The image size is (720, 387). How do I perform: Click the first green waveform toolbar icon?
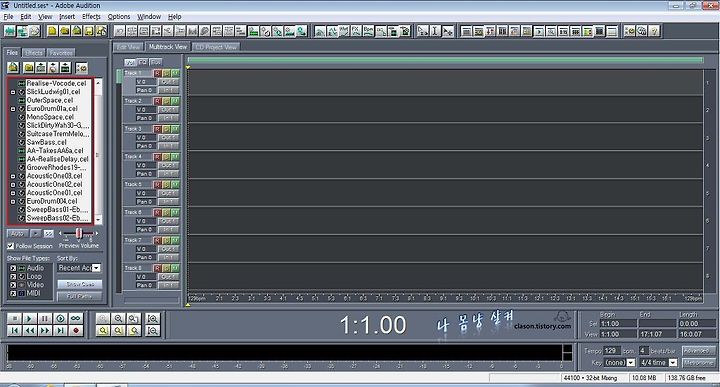pos(10,31)
